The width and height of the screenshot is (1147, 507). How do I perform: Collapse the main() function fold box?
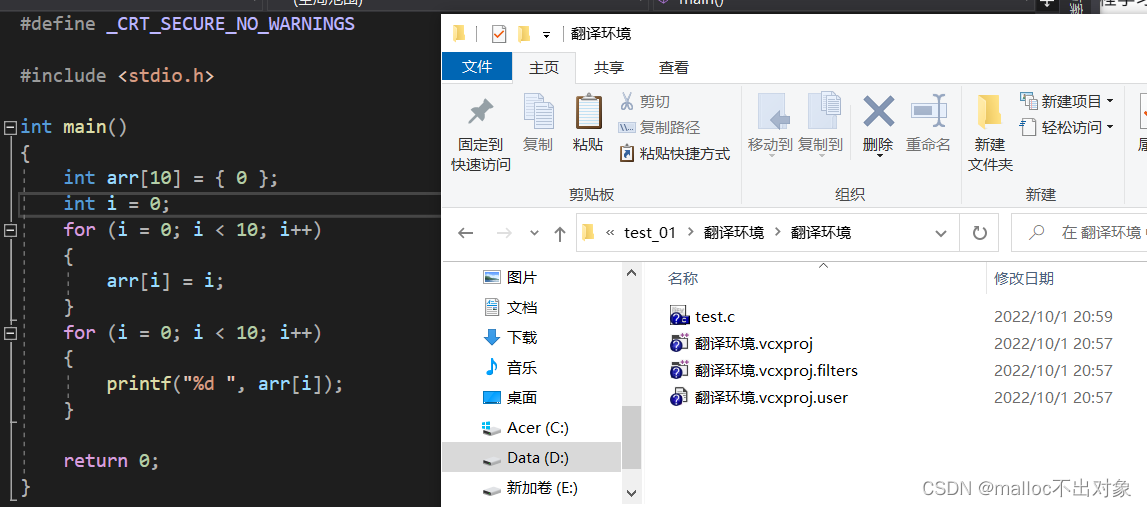10,127
